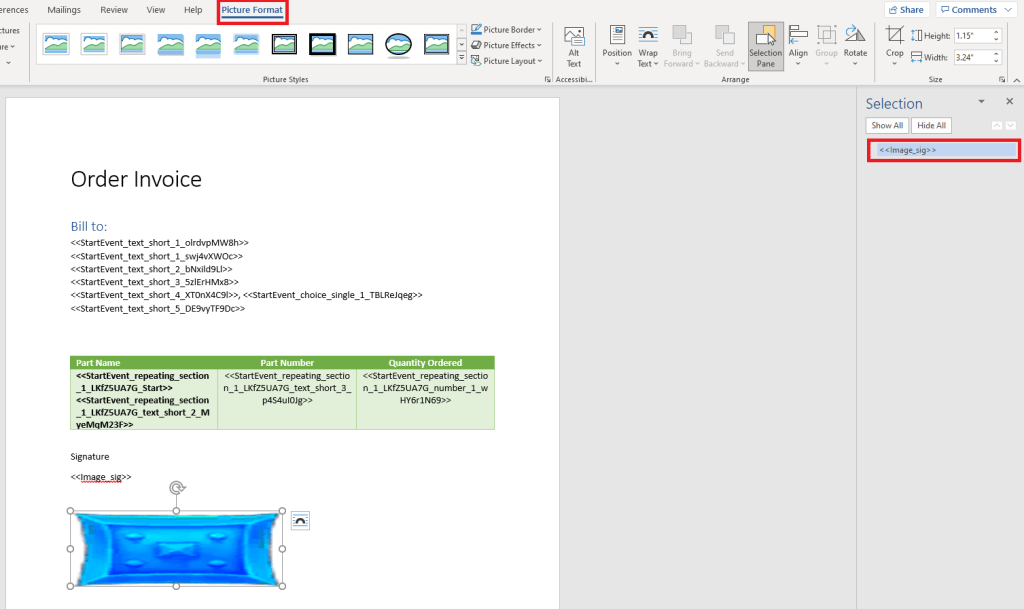Click the Hide All button
1024x609 pixels.
(x=931, y=126)
